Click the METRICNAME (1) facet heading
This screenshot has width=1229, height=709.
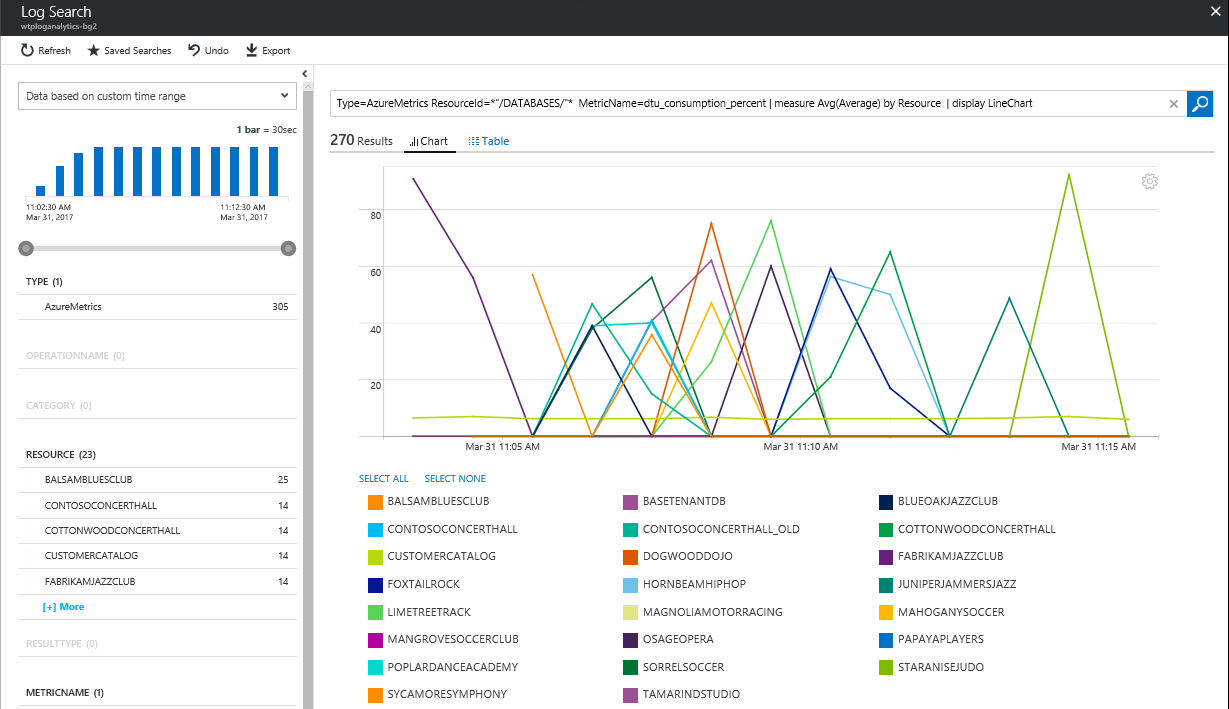(x=65, y=692)
